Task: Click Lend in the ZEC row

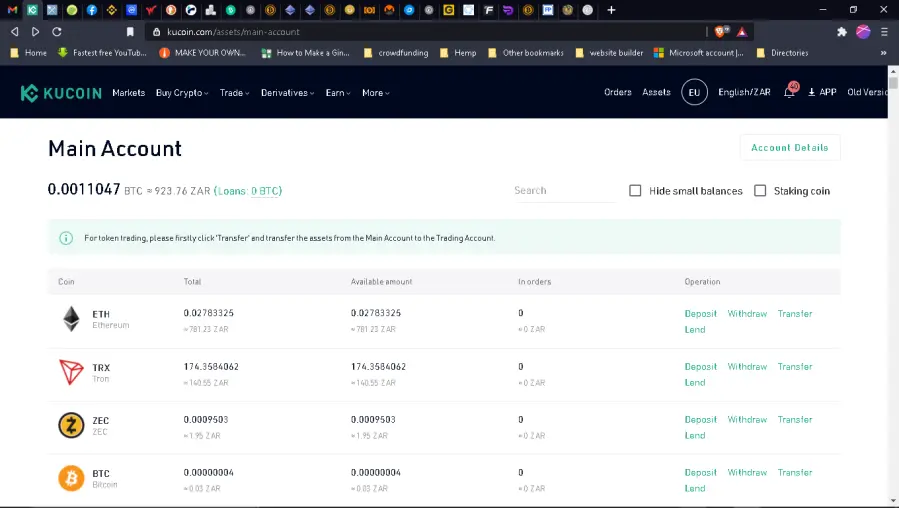Action: [x=695, y=436]
